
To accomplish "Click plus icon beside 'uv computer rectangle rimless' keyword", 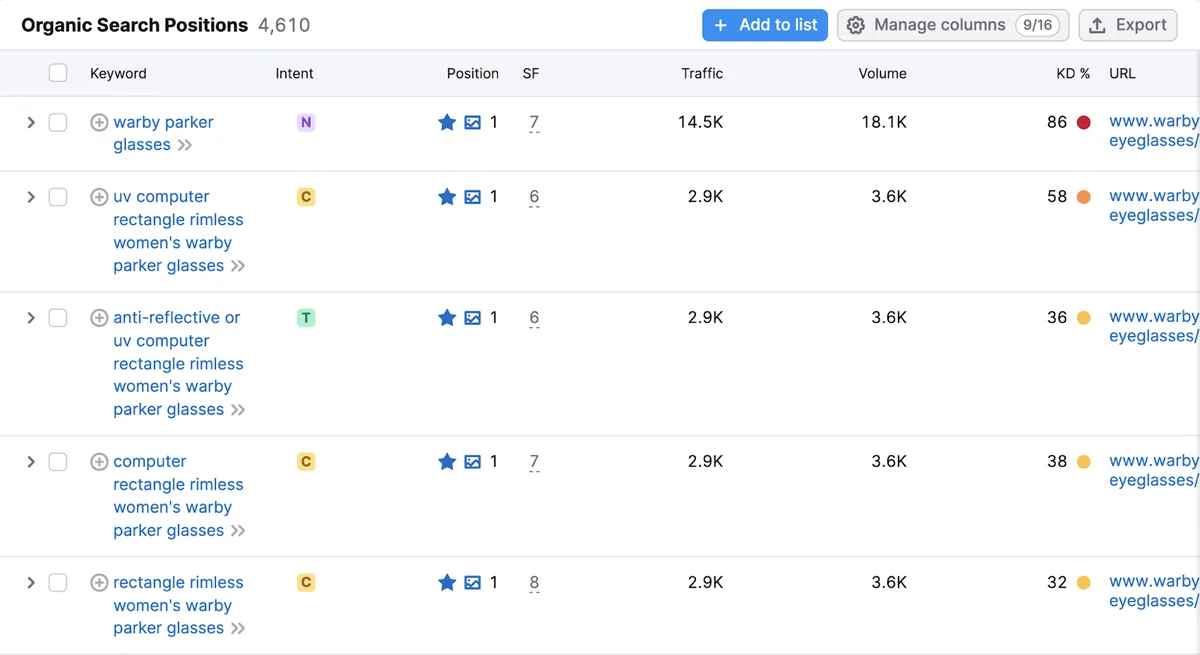I will 99,197.
